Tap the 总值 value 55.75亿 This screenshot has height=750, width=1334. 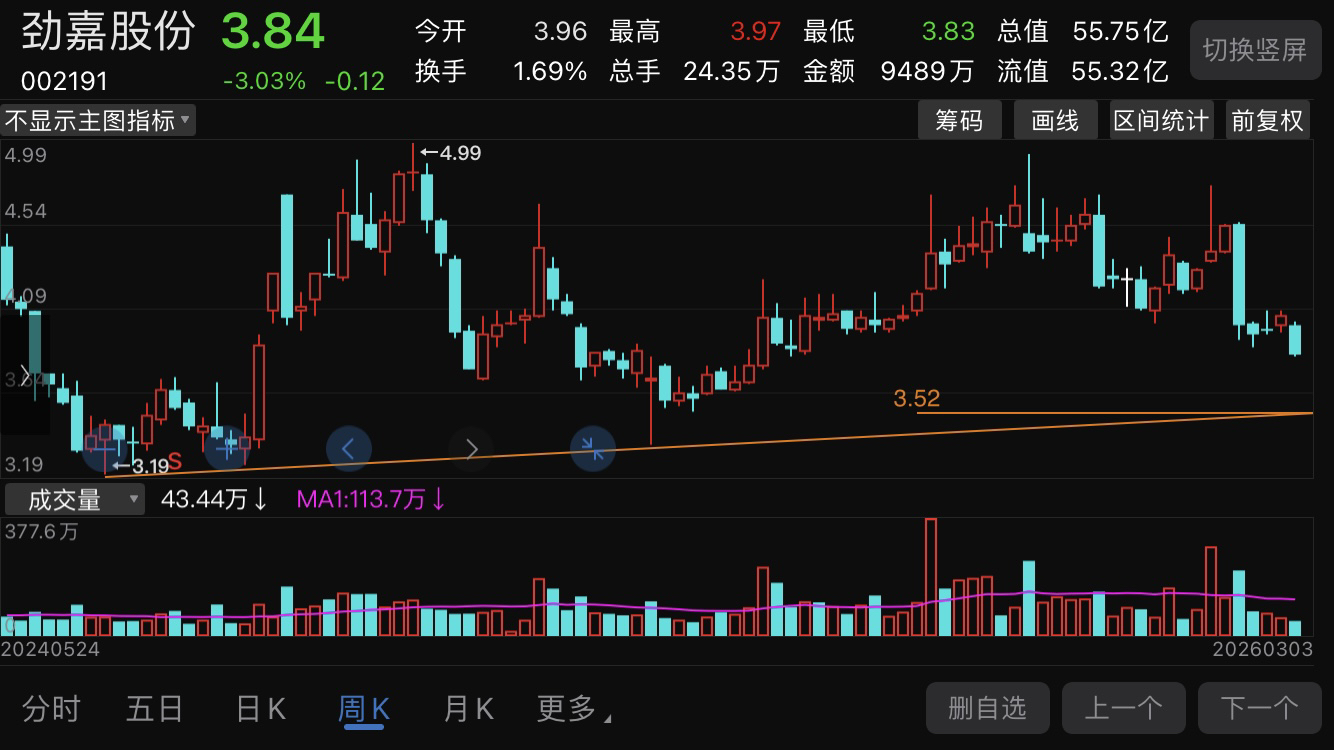coord(1120,31)
